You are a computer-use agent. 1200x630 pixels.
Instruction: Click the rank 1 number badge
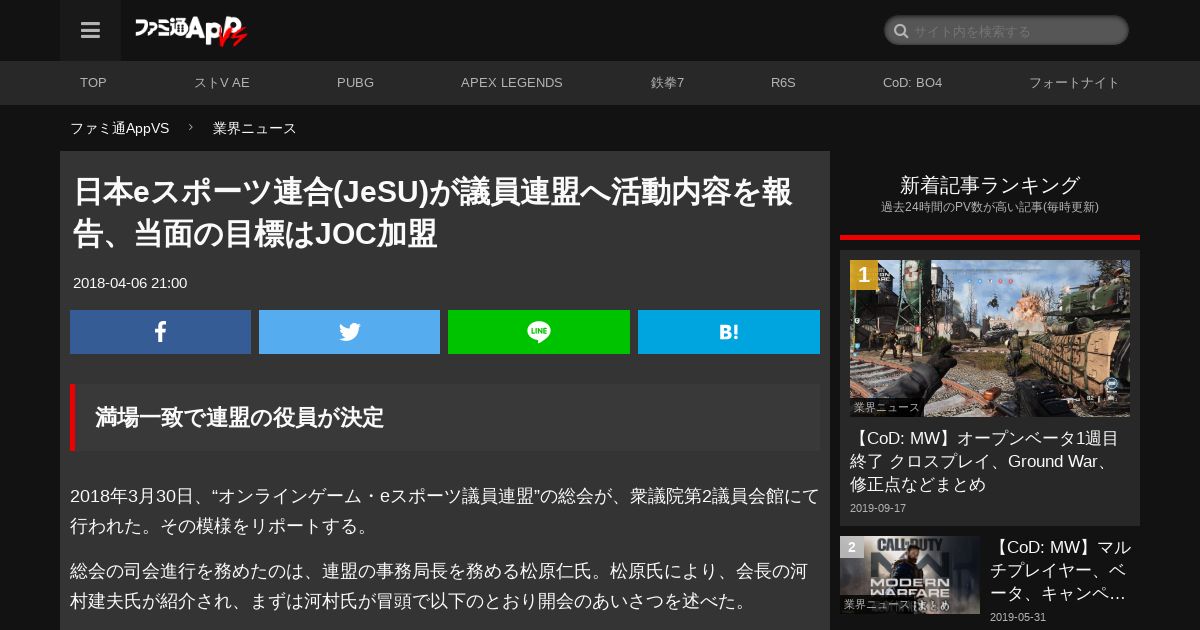tap(864, 275)
